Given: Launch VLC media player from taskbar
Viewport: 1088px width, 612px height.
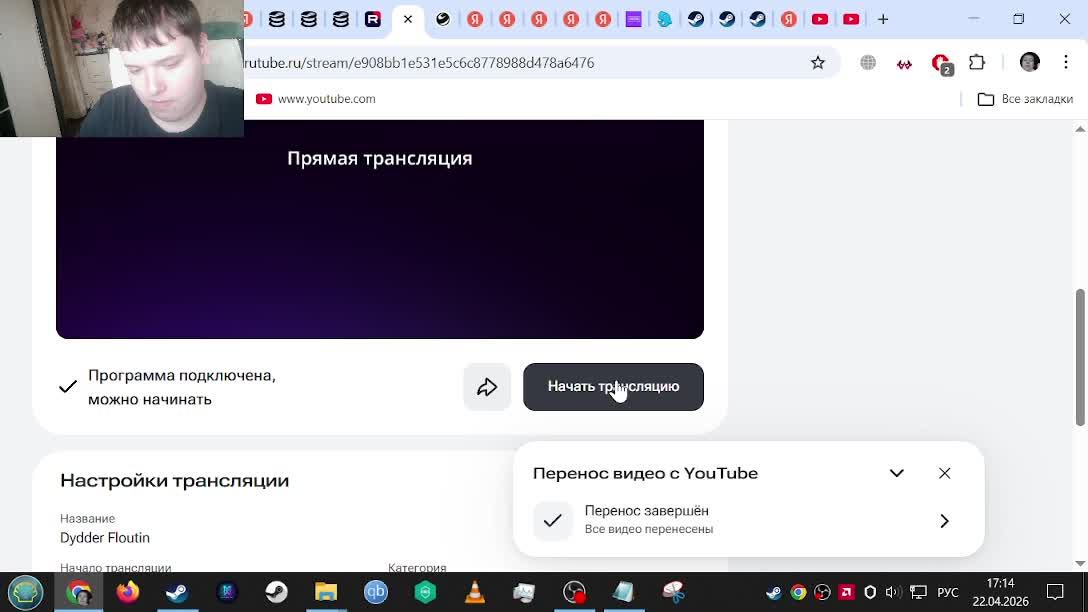Looking at the screenshot, I should pyautogui.click(x=475, y=592).
